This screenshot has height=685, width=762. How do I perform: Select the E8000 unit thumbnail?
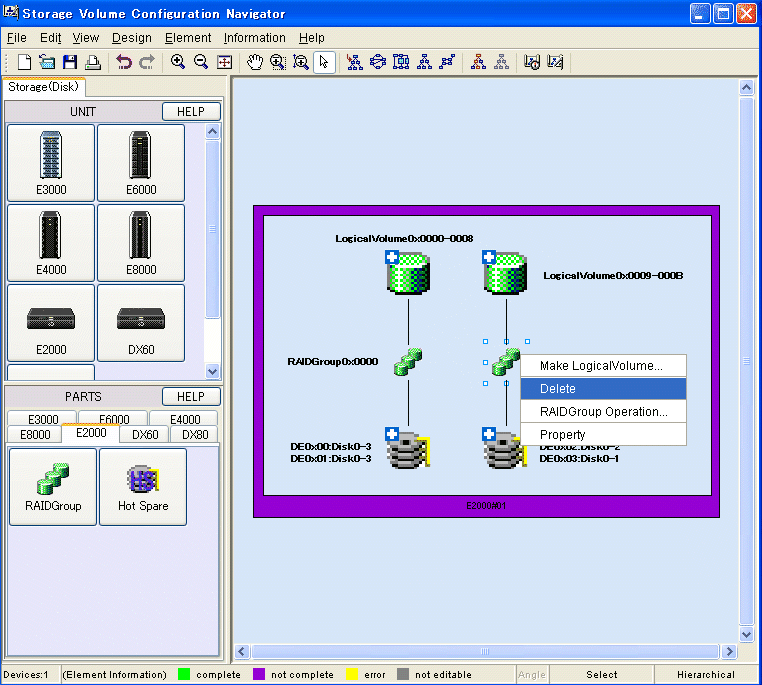pyautogui.click(x=141, y=243)
